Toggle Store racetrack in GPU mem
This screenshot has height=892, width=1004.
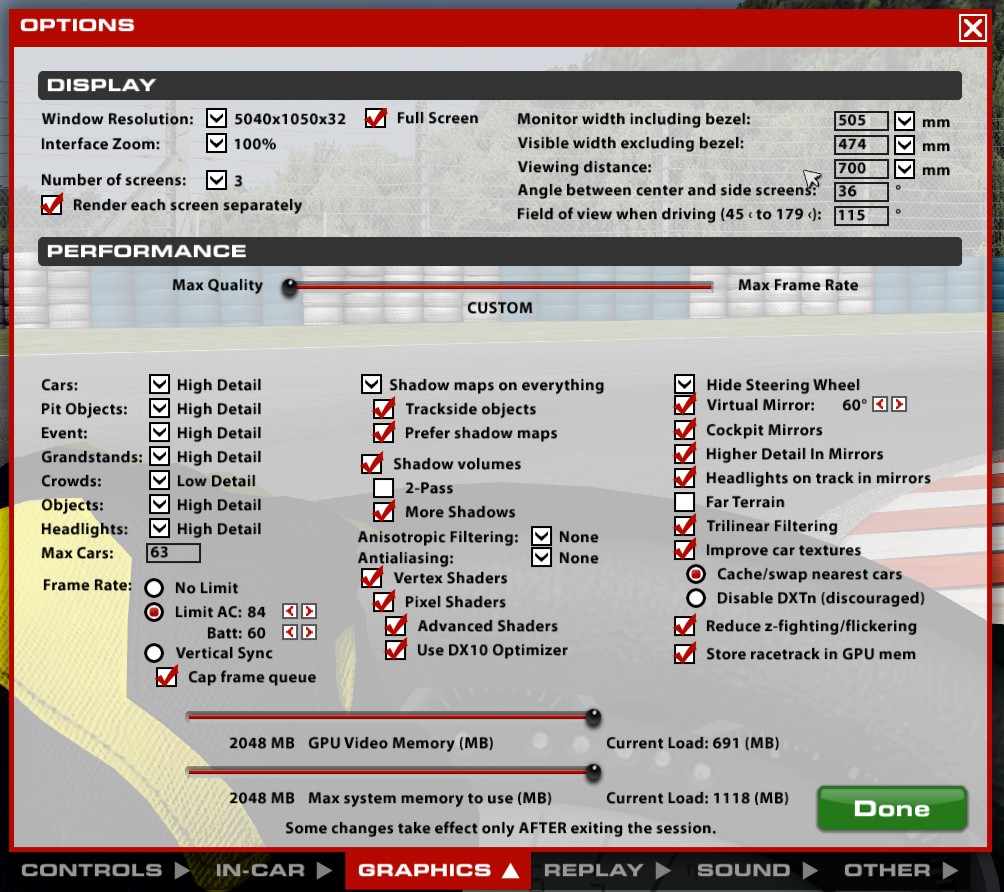pyautogui.click(x=684, y=653)
